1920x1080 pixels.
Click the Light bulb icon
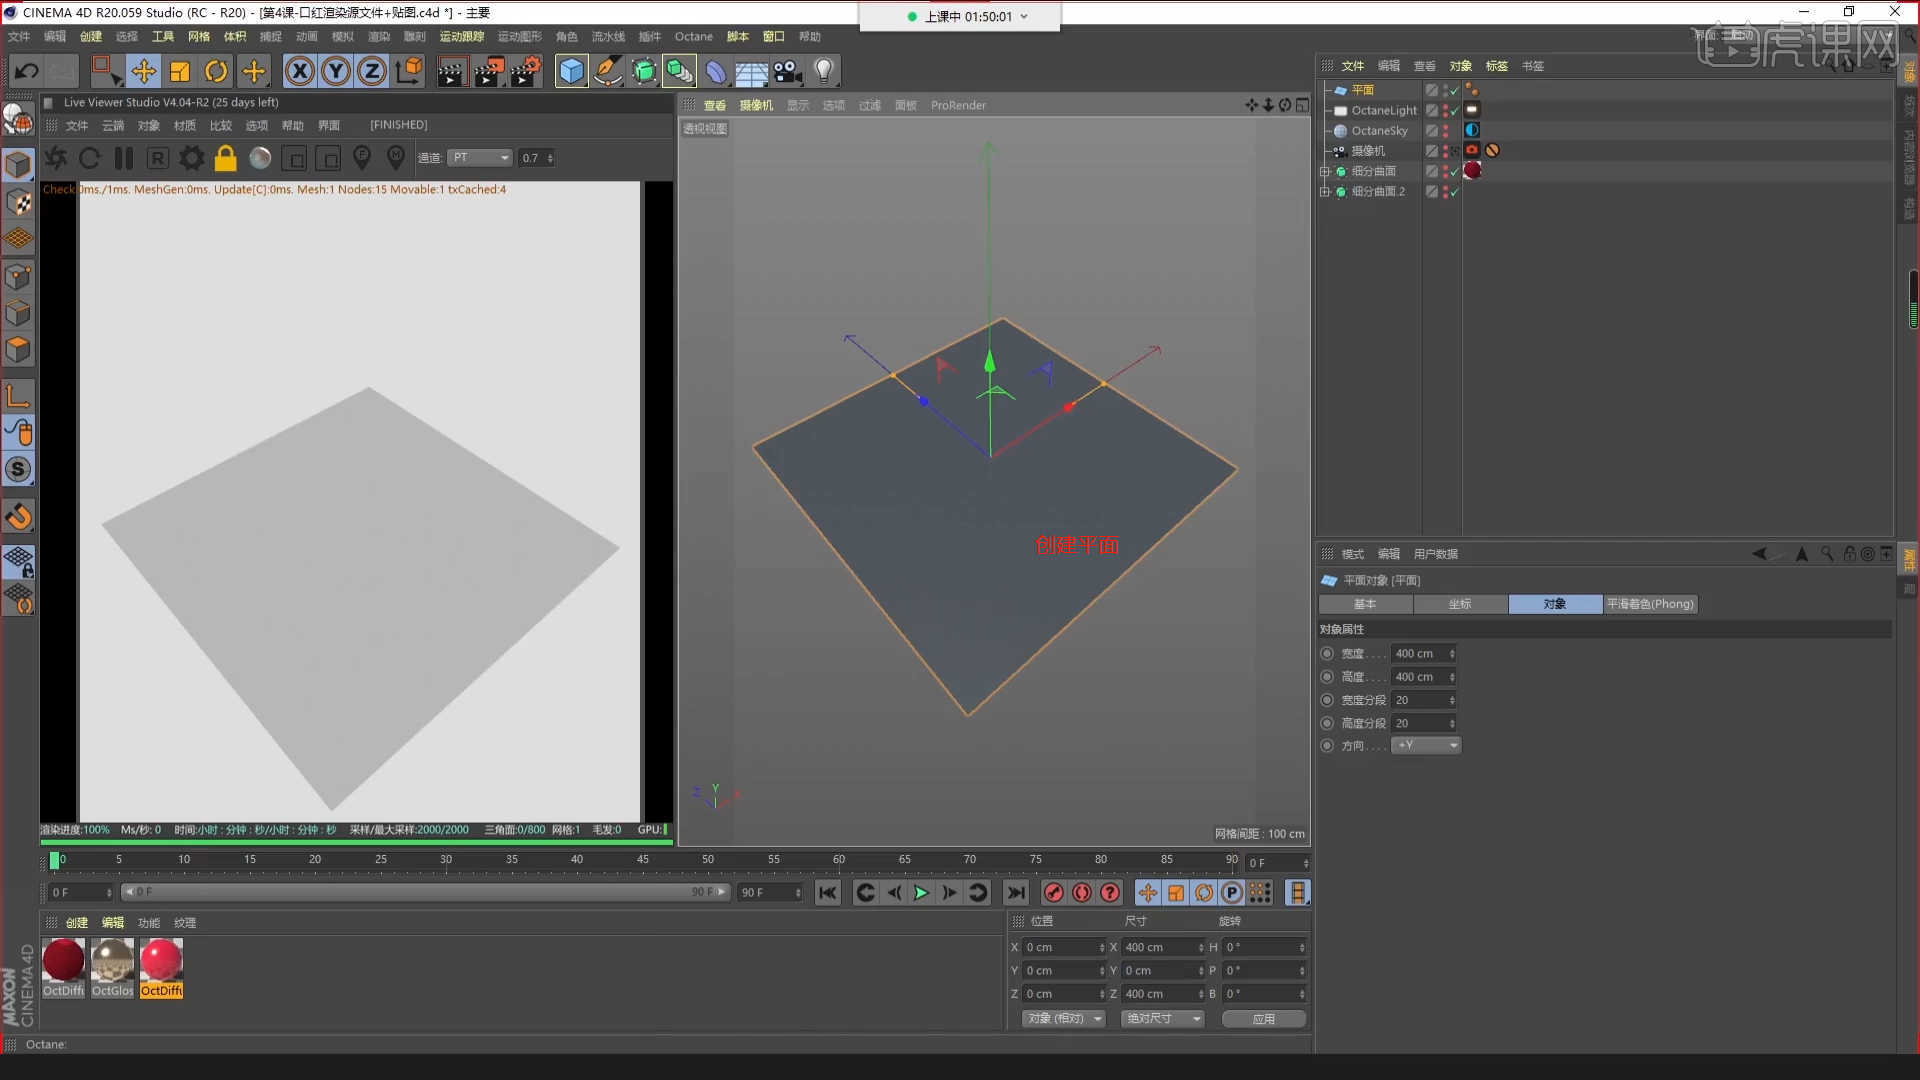click(x=824, y=71)
